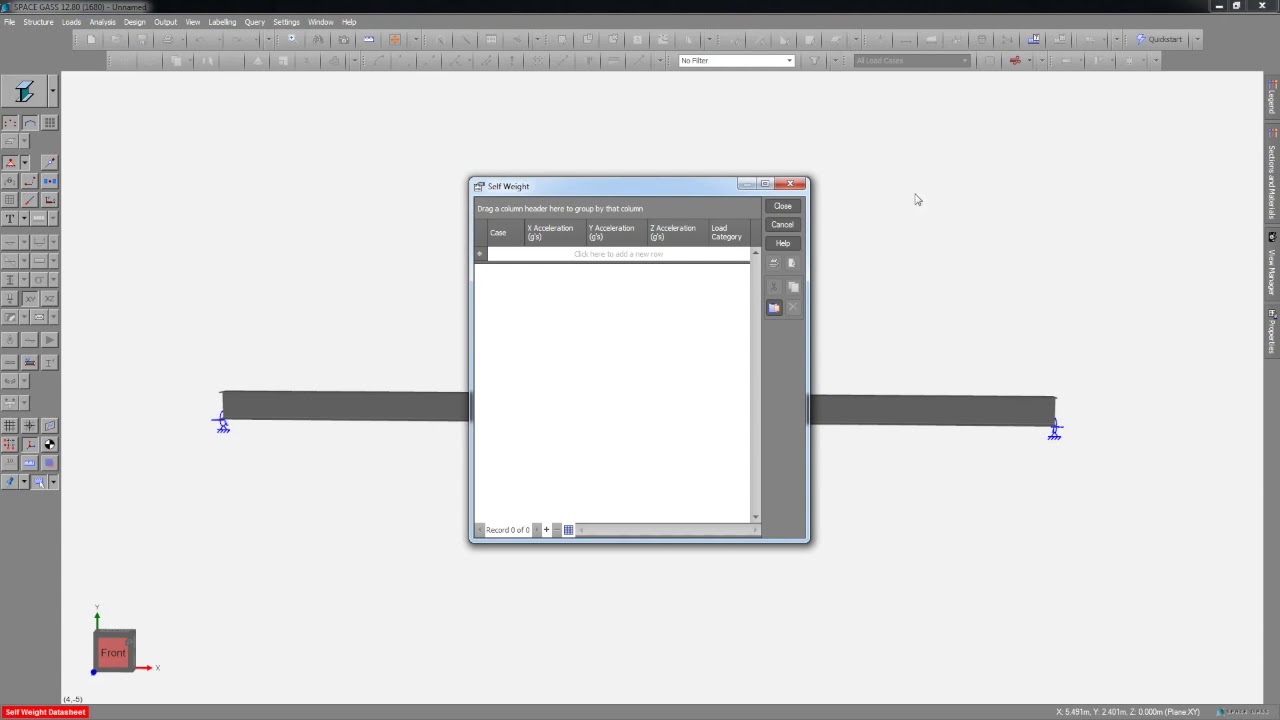This screenshot has width=1280, height=720.
Task: Click Cancel in the Self Weight dialog
Action: pos(782,225)
